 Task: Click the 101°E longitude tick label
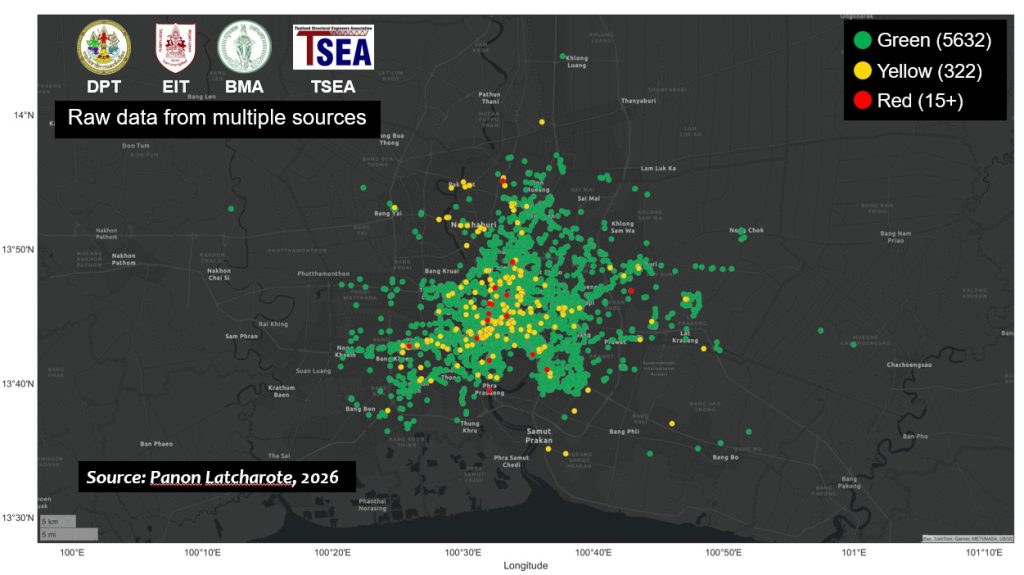(854, 551)
